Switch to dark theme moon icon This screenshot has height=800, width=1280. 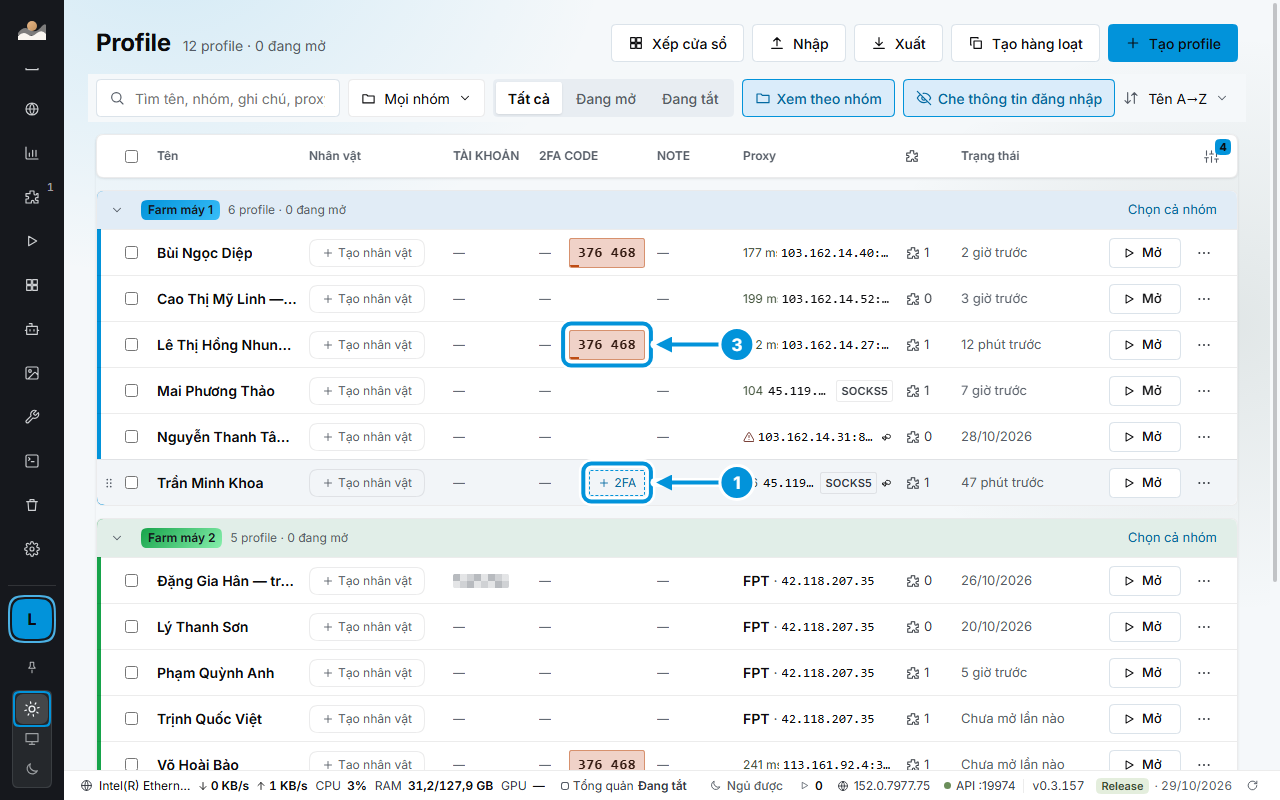click(x=32, y=768)
